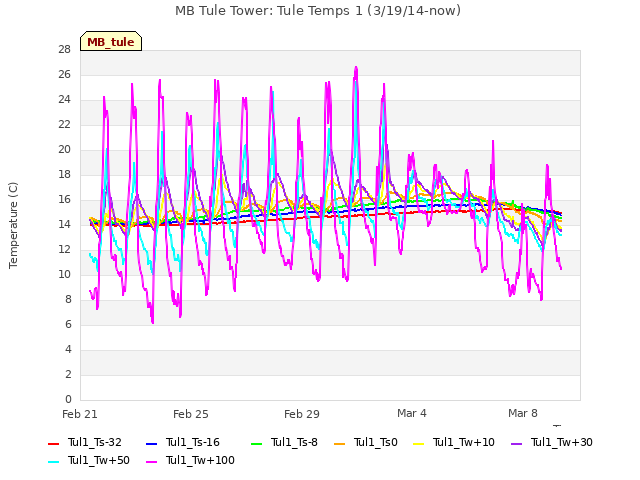Click the 8 y-axis tick label
640x480 pixels.
68,300
